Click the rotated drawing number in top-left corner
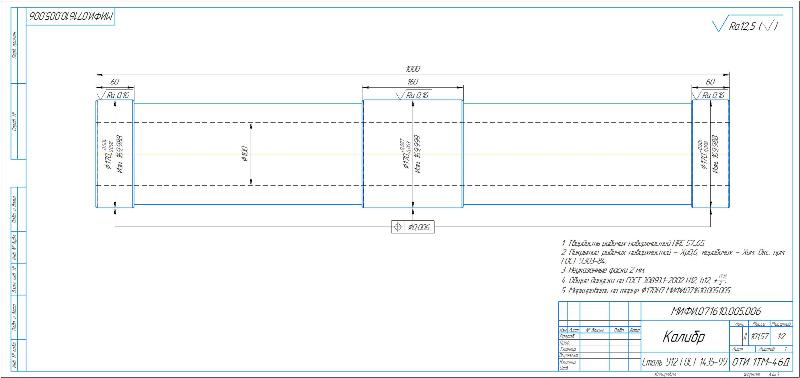 (71, 16)
